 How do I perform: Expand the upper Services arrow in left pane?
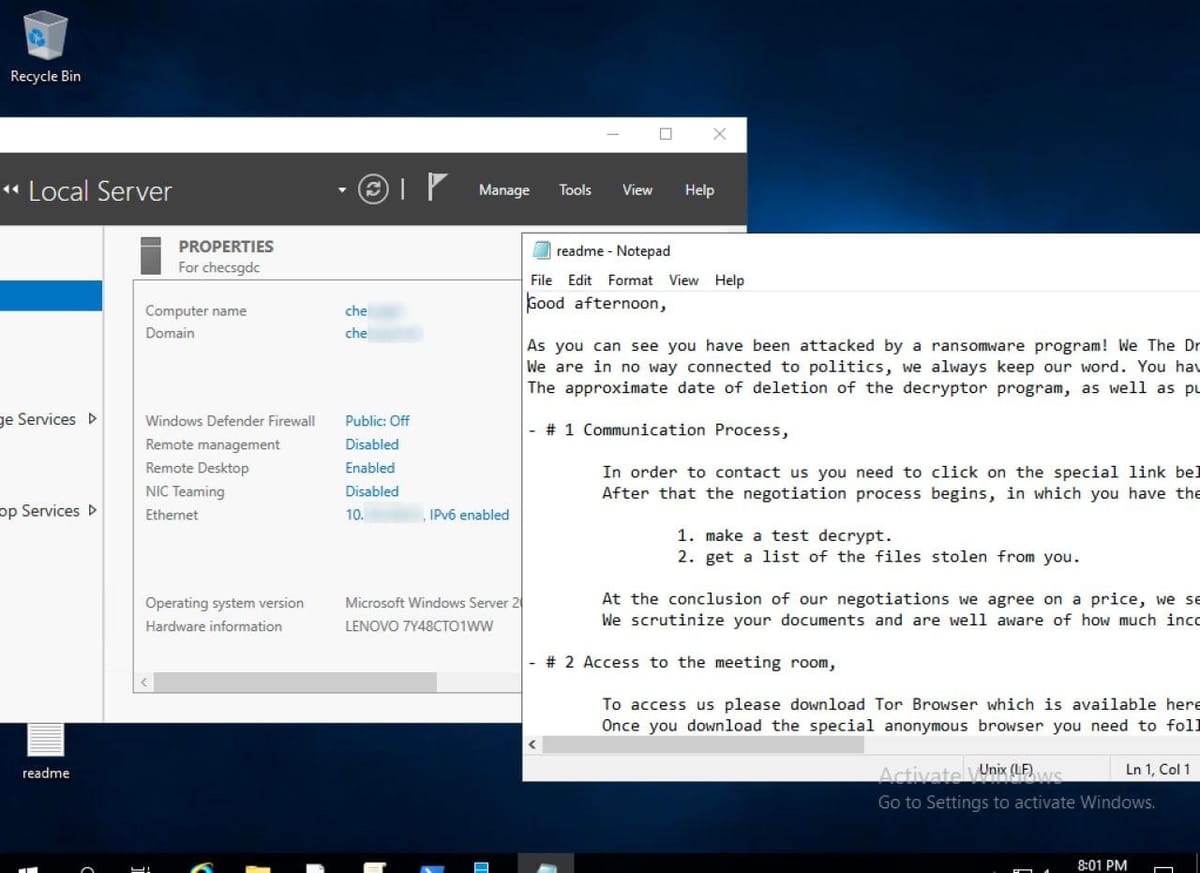[93, 419]
